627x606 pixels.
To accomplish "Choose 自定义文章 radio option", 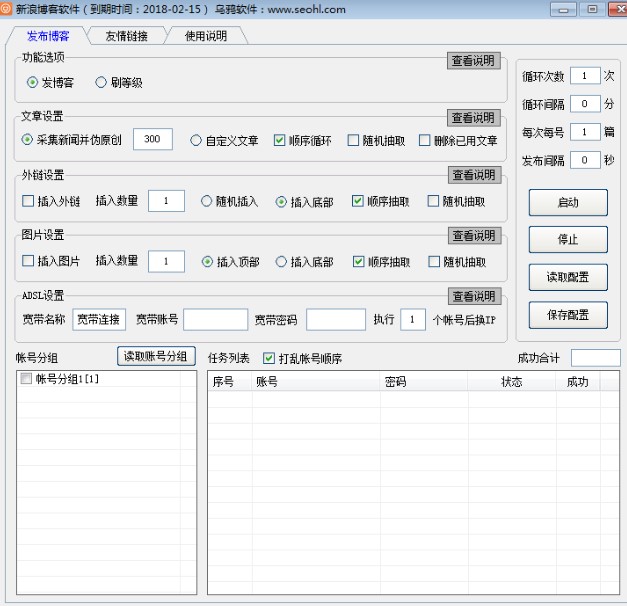I will [x=196, y=141].
